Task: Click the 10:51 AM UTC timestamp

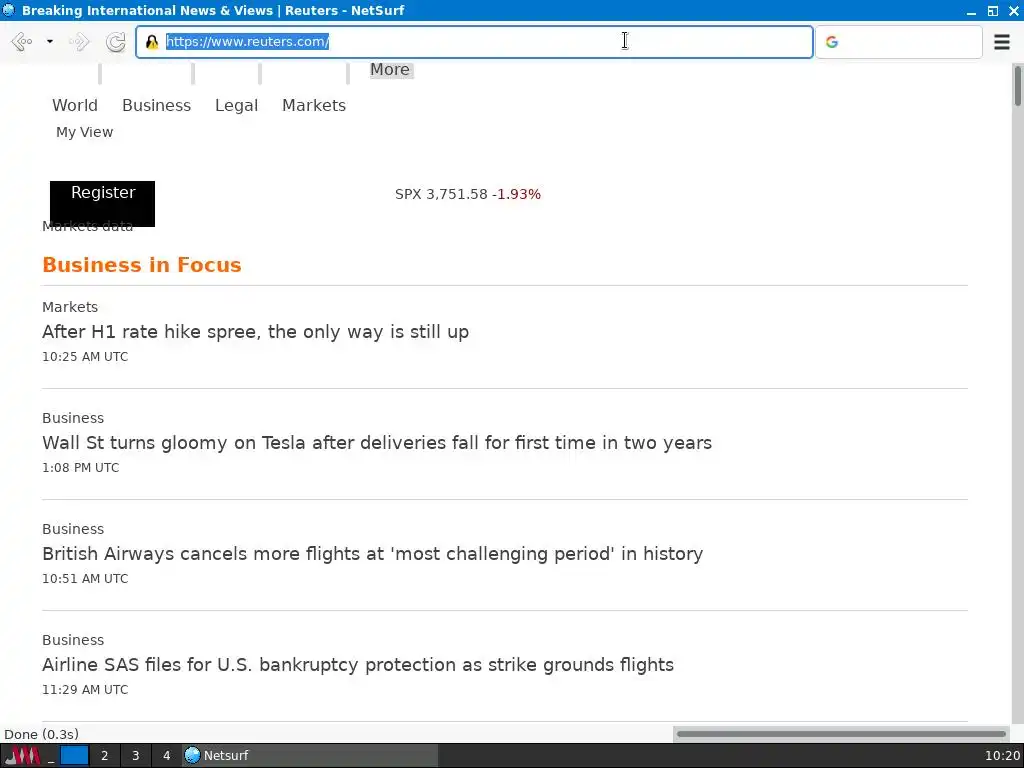Action: [x=85, y=579]
